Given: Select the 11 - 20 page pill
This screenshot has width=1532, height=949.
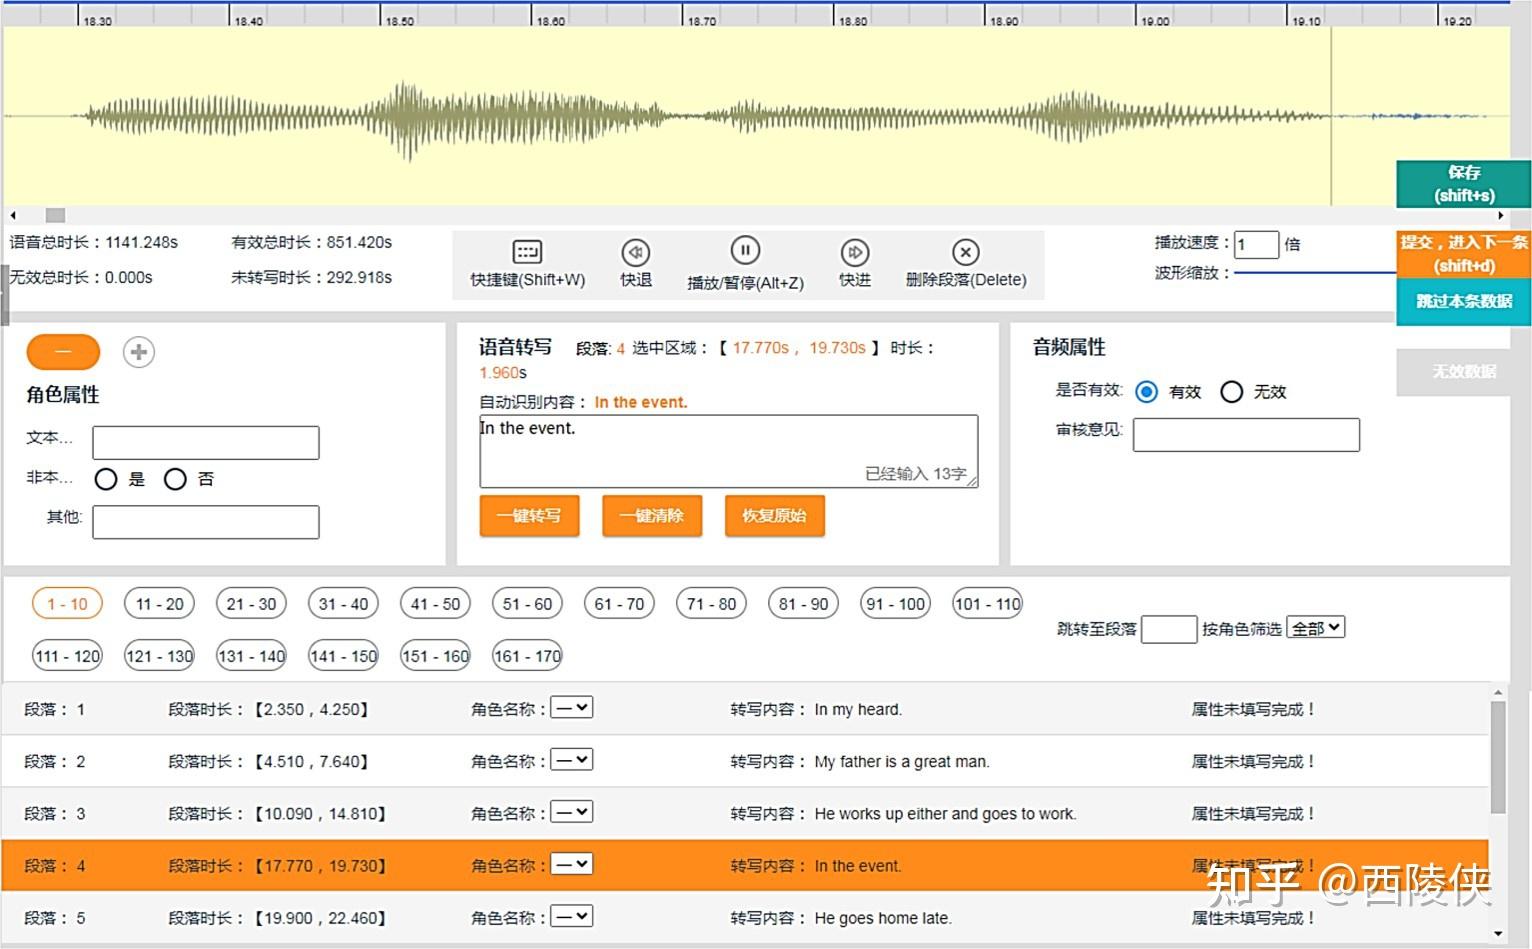Looking at the screenshot, I should (x=160, y=604).
